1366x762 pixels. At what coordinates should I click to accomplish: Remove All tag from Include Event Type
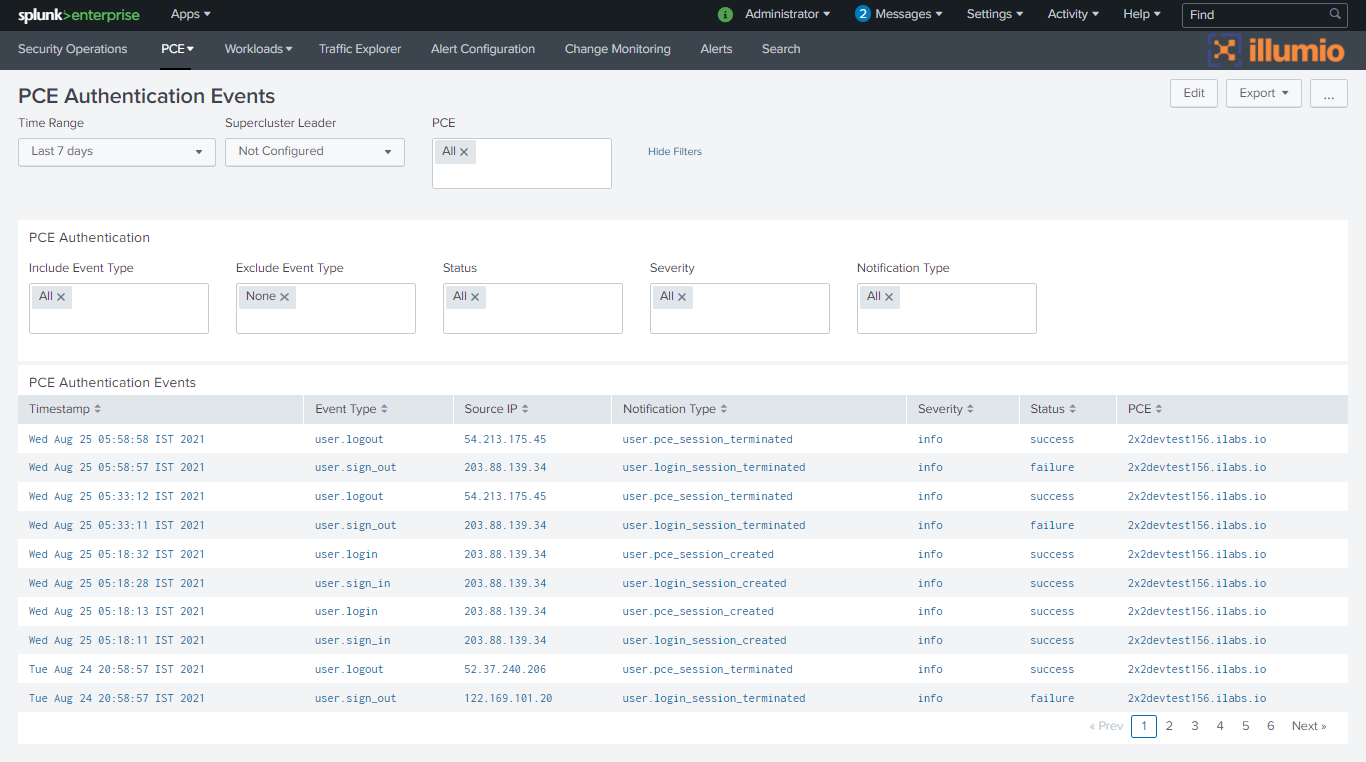pyautogui.click(x=61, y=297)
